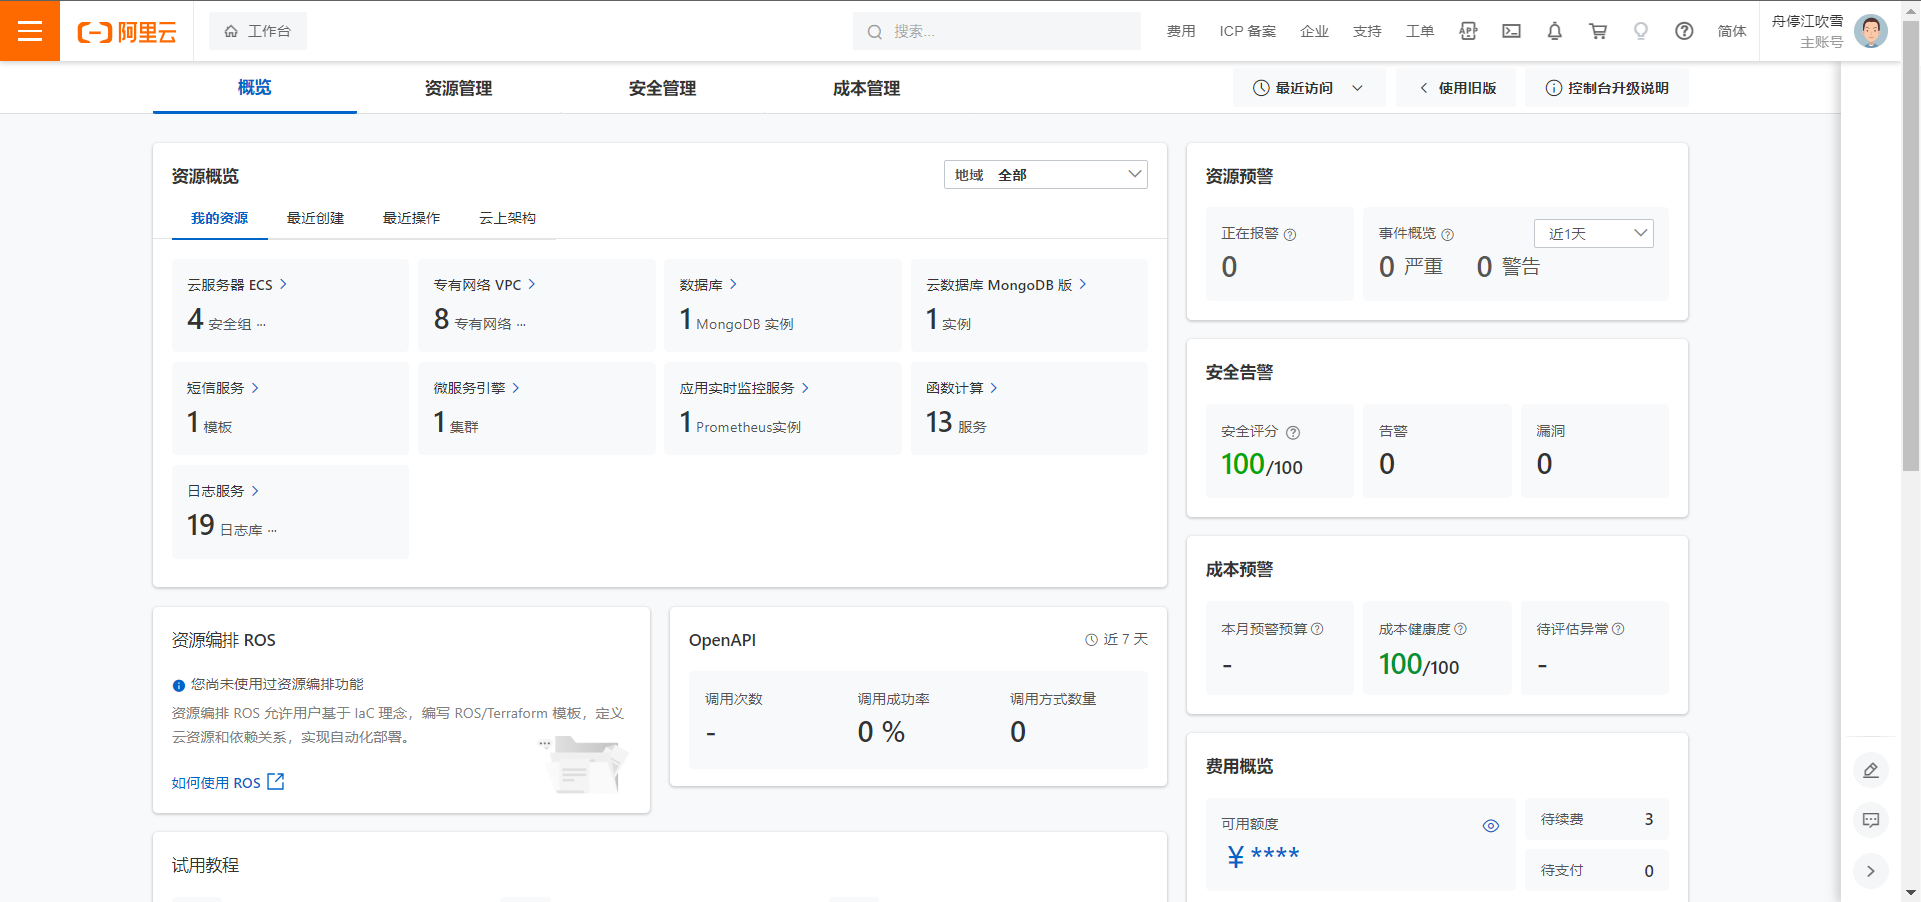The width and height of the screenshot is (1921, 902).
Task: Open the 微服务引擎 resource link
Action: tap(476, 388)
